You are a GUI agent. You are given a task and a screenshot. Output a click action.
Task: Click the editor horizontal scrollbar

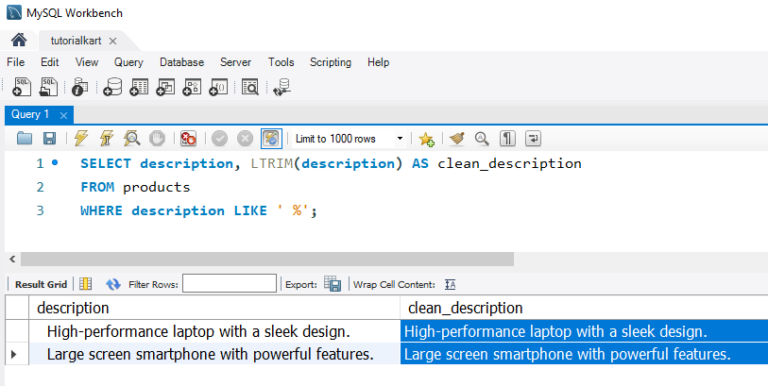click(x=267, y=259)
